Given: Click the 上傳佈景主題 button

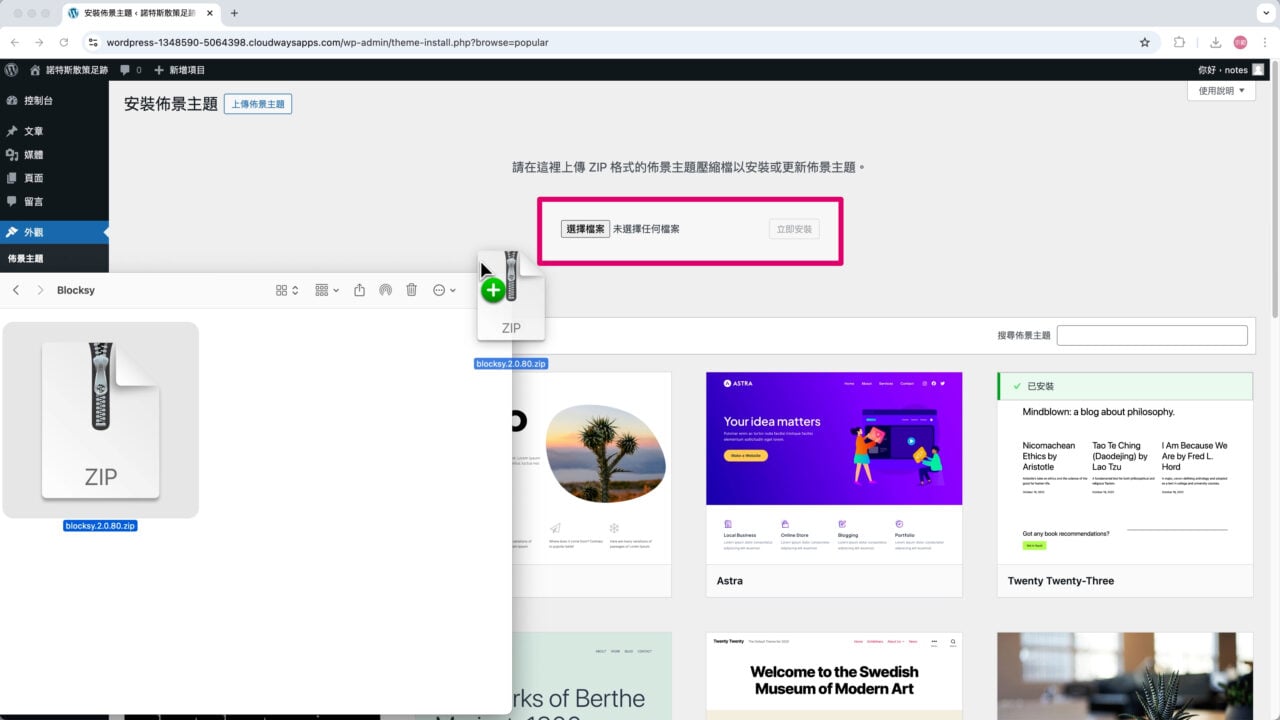Looking at the screenshot, I should 258,104.
